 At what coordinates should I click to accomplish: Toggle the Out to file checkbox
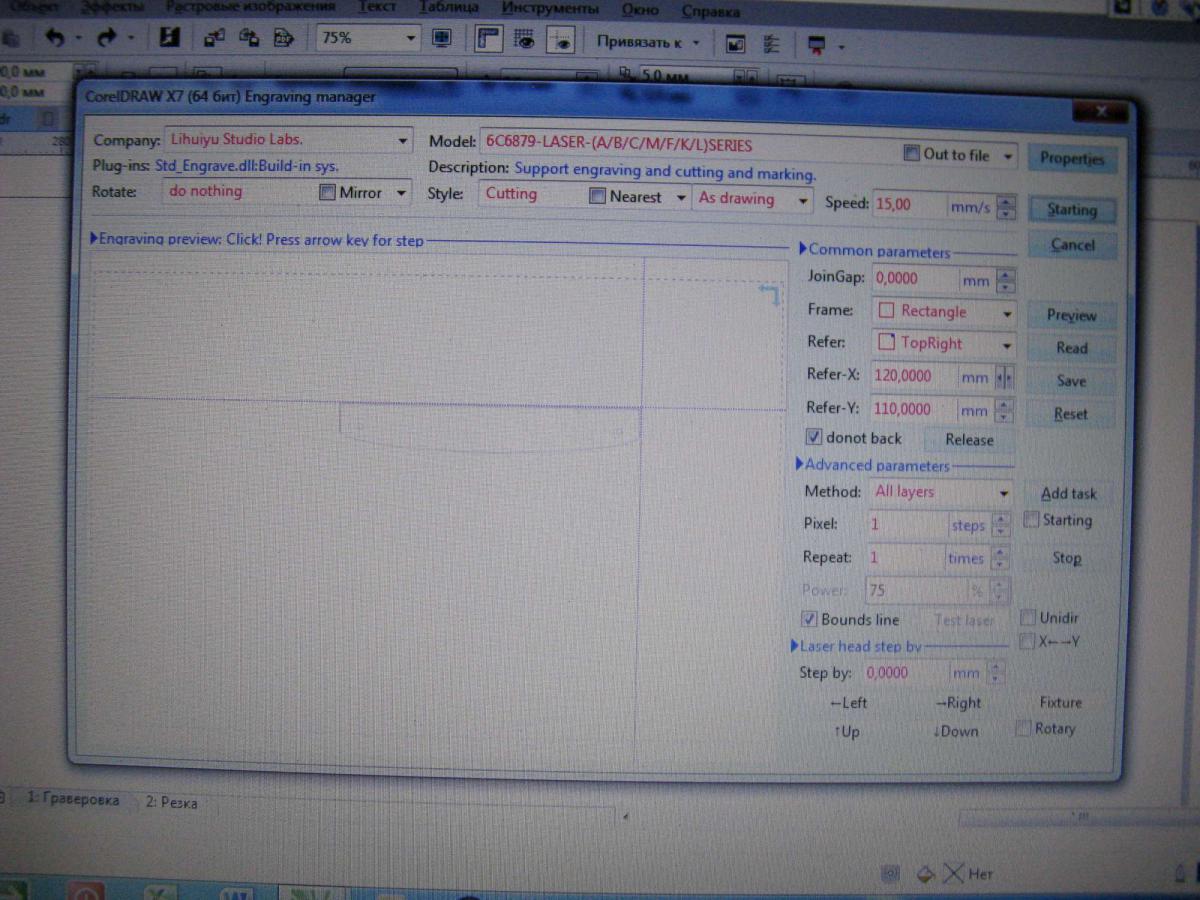click(x=911, y=154)
